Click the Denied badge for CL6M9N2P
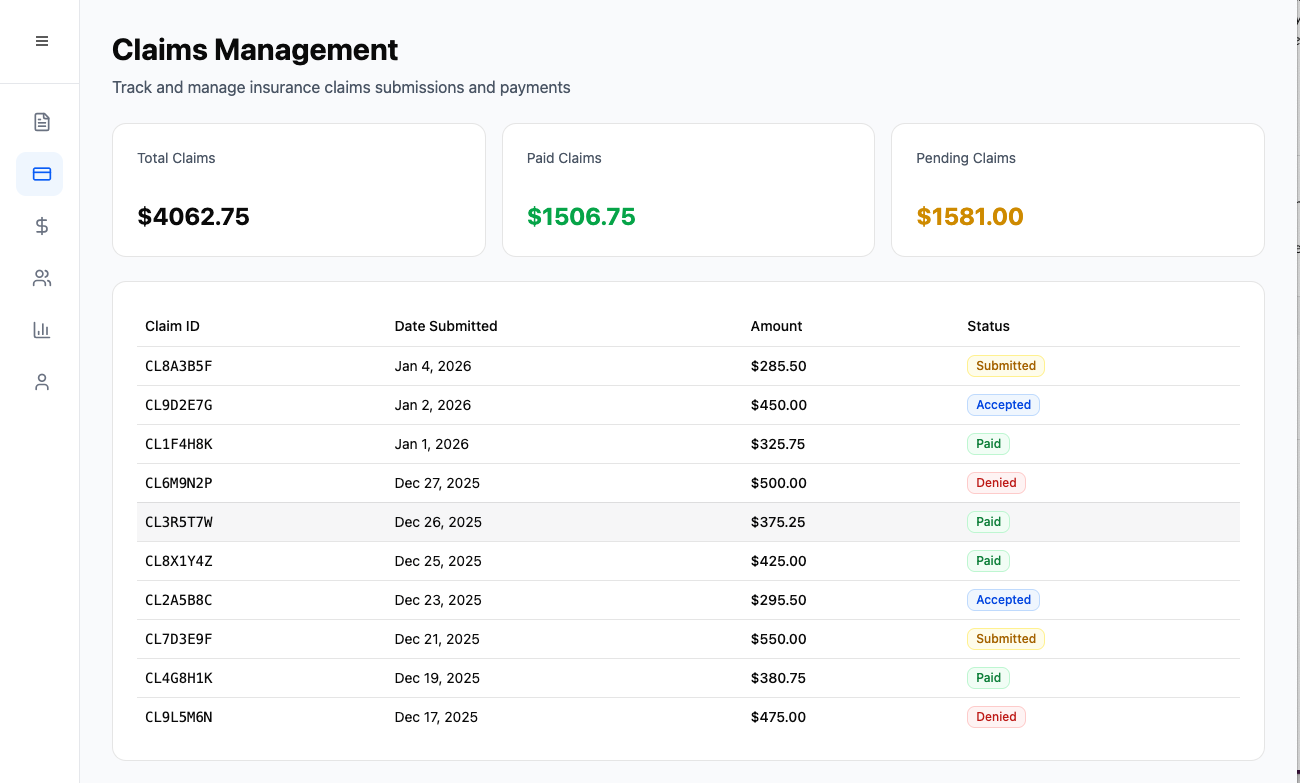Image resolution: width=1300 pixels, height=783 pixels. click(996, 483)
